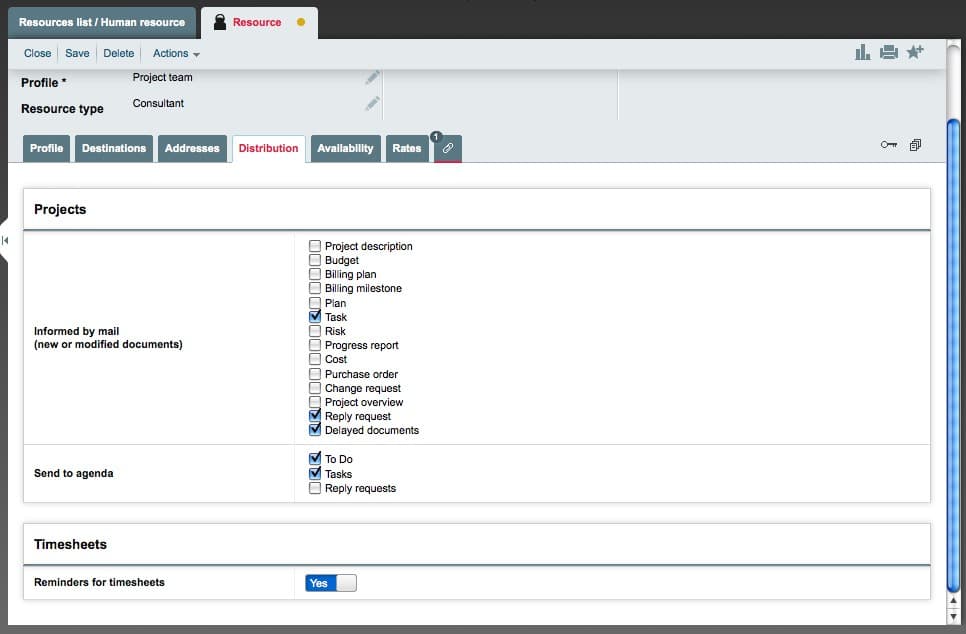Turn off Reminders for timesheets switch
Viewport: 966px width, 634px height.
[x=331, y=583]
